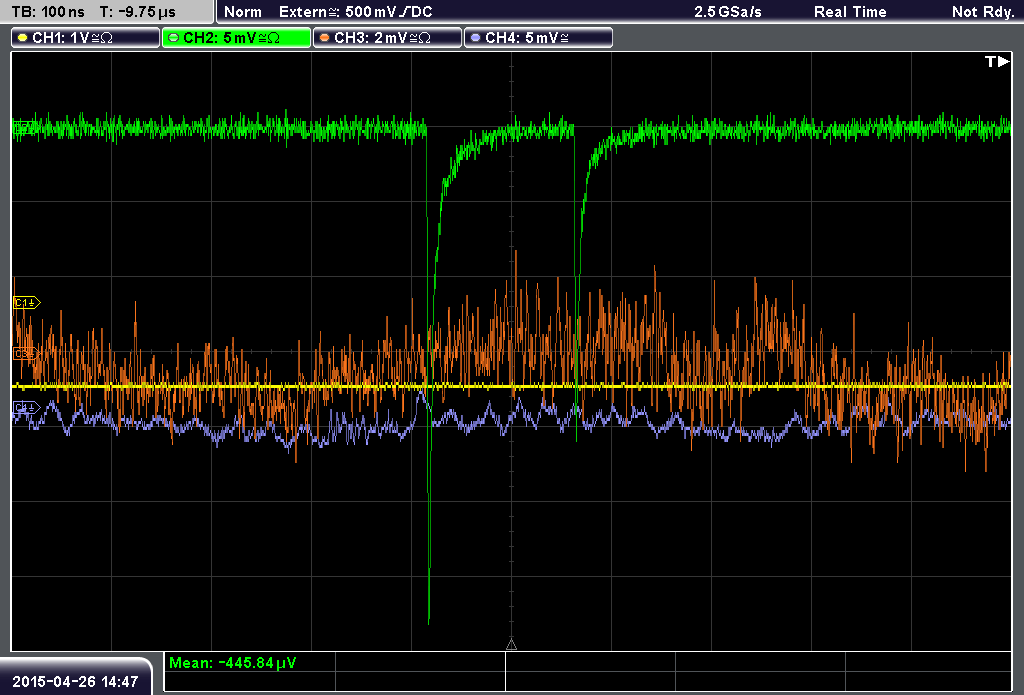Viewport: 1024px width, 695px height.
Task: Select the active CH2: 5 mV channel button
Action: (x=236, y=38)
